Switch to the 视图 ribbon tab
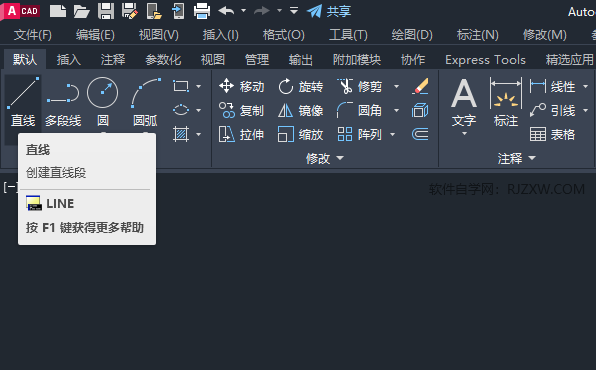Image resolution: width=596 pixels, height=370 pixels. (213, 60)
